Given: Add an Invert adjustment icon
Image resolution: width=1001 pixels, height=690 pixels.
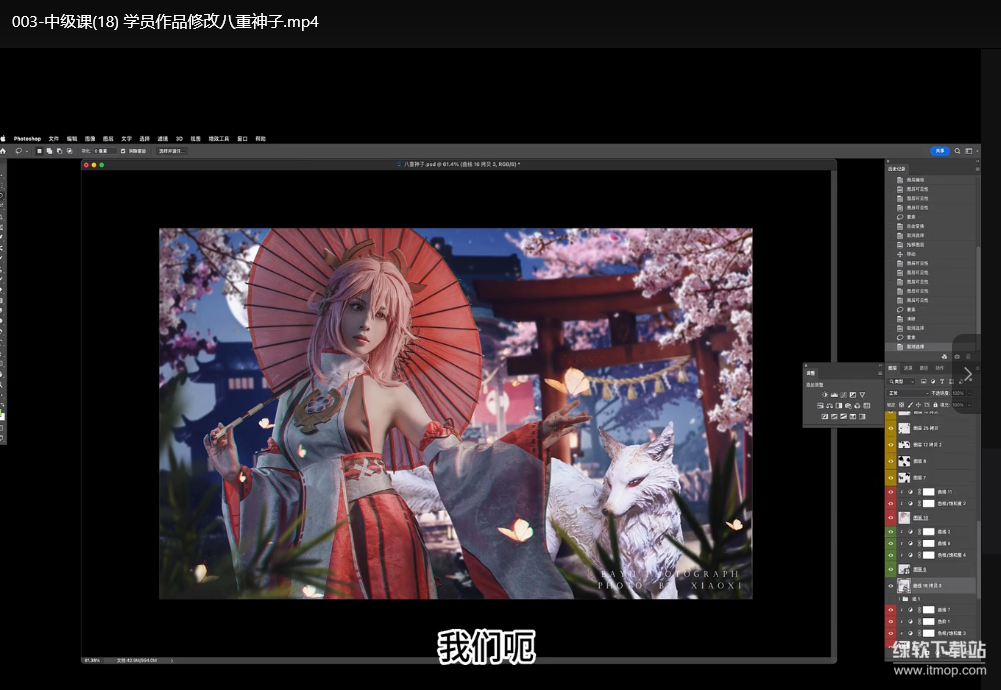Looking at the screenshot, I should coord(825,416).
